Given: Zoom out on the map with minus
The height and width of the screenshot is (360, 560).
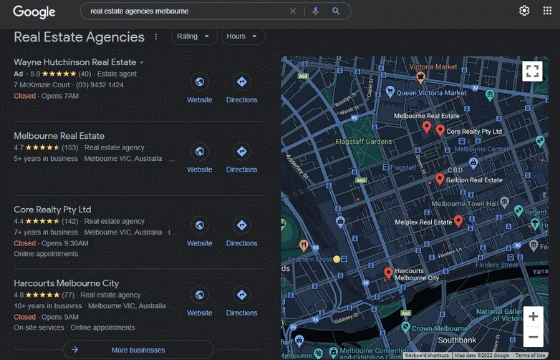Looking at the screenshot, I should tap(533, 337).
